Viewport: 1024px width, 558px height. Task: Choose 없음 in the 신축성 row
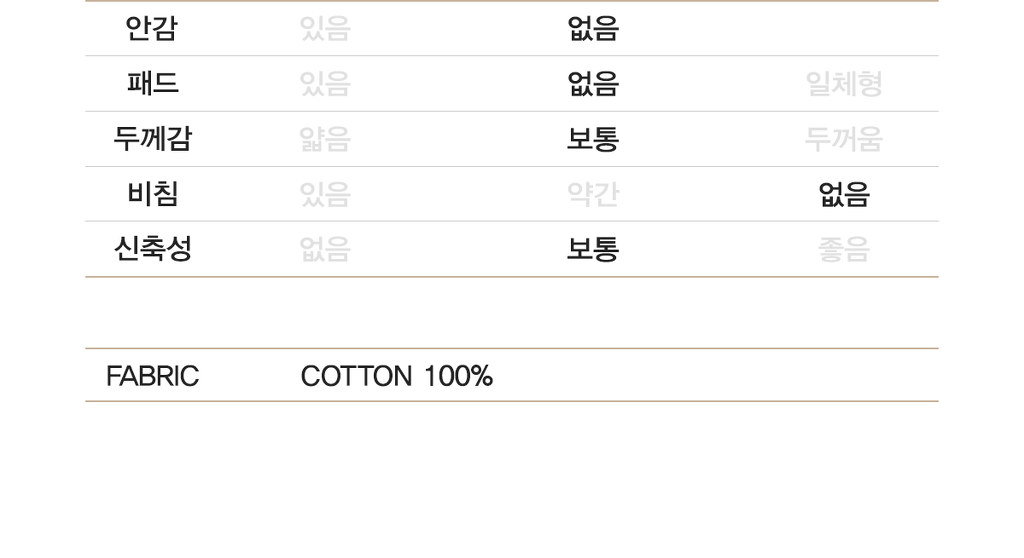[325, 249]
